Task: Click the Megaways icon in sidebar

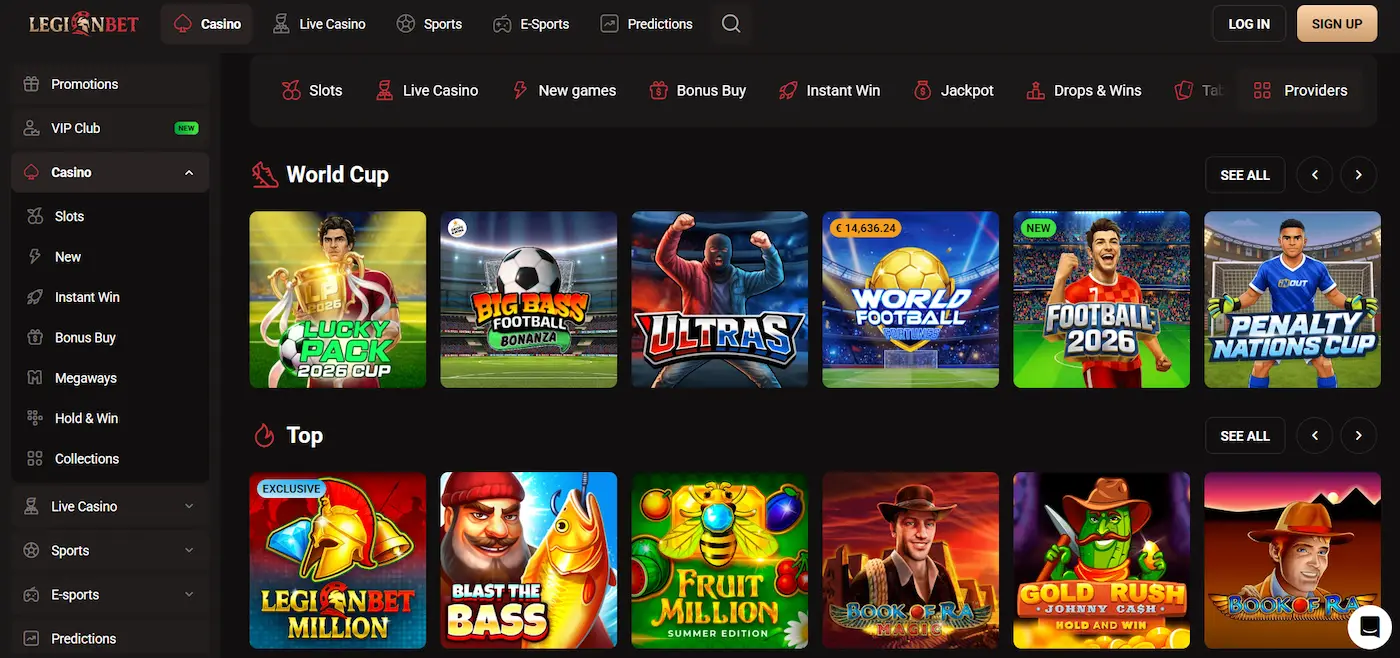Action: (x=35, y=378)
